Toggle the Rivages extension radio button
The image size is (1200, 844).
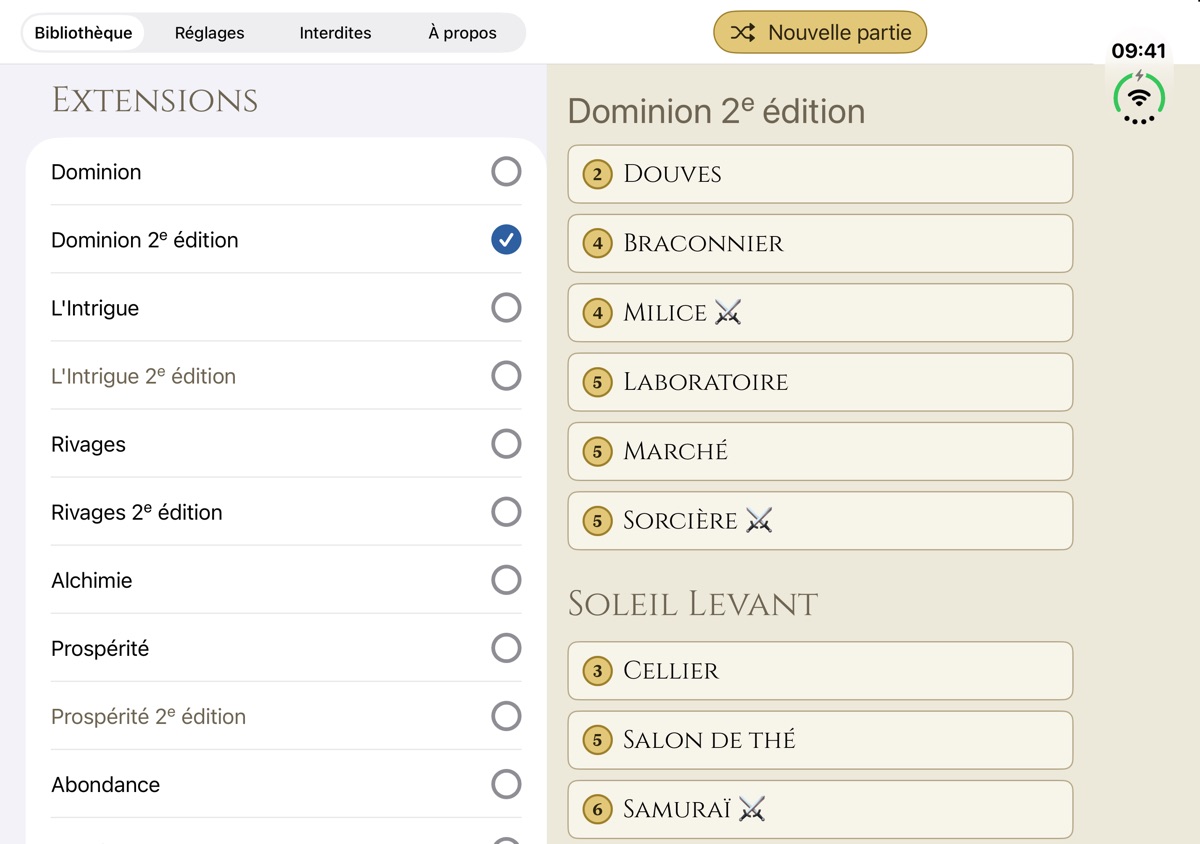coord(506,444)
